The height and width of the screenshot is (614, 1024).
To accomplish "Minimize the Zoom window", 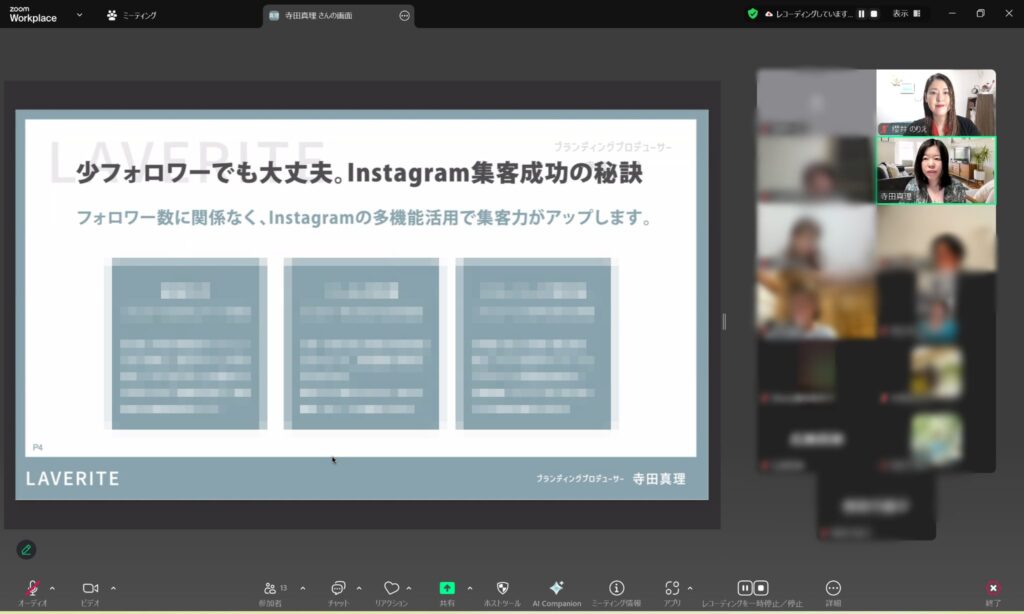I will [952, 14].
